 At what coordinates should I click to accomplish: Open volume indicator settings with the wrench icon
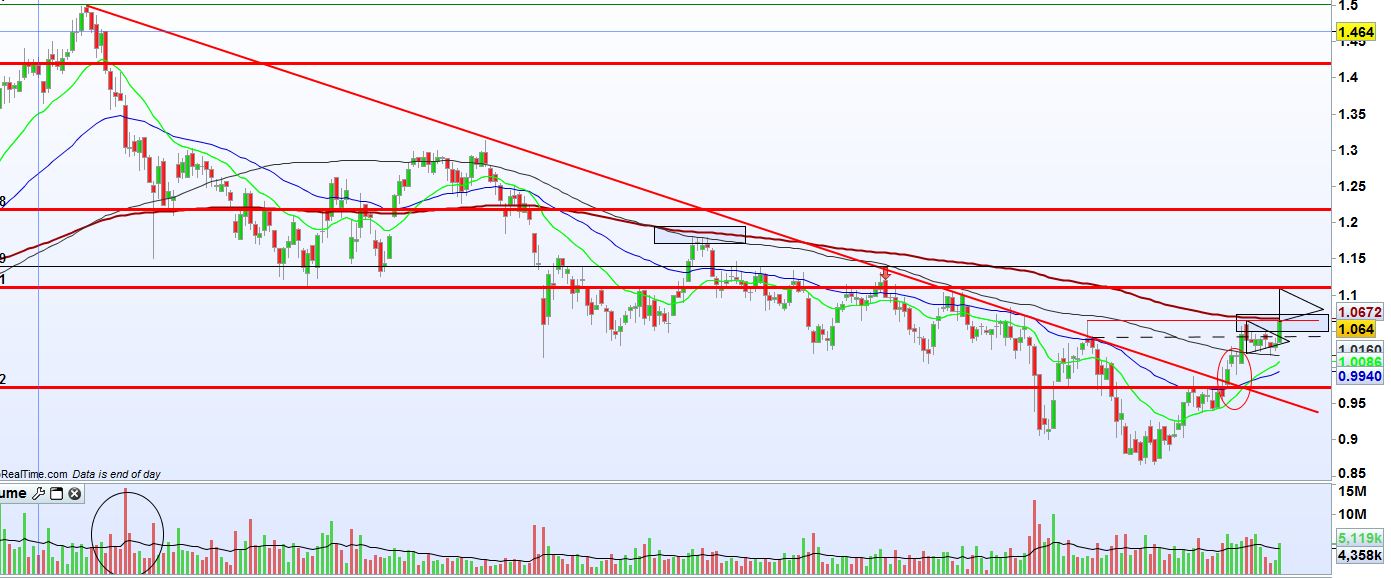pyautogui.click(x=38, y=493)
